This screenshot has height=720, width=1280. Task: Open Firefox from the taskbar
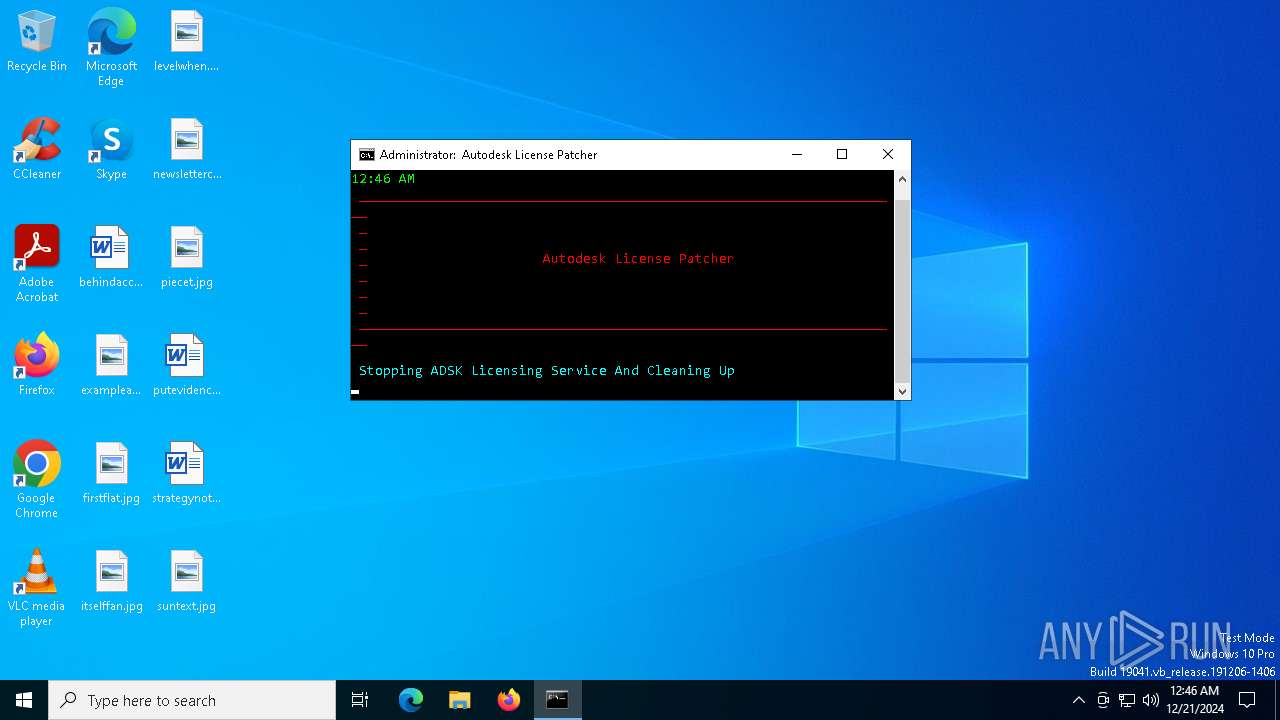(x=509, y=700)
